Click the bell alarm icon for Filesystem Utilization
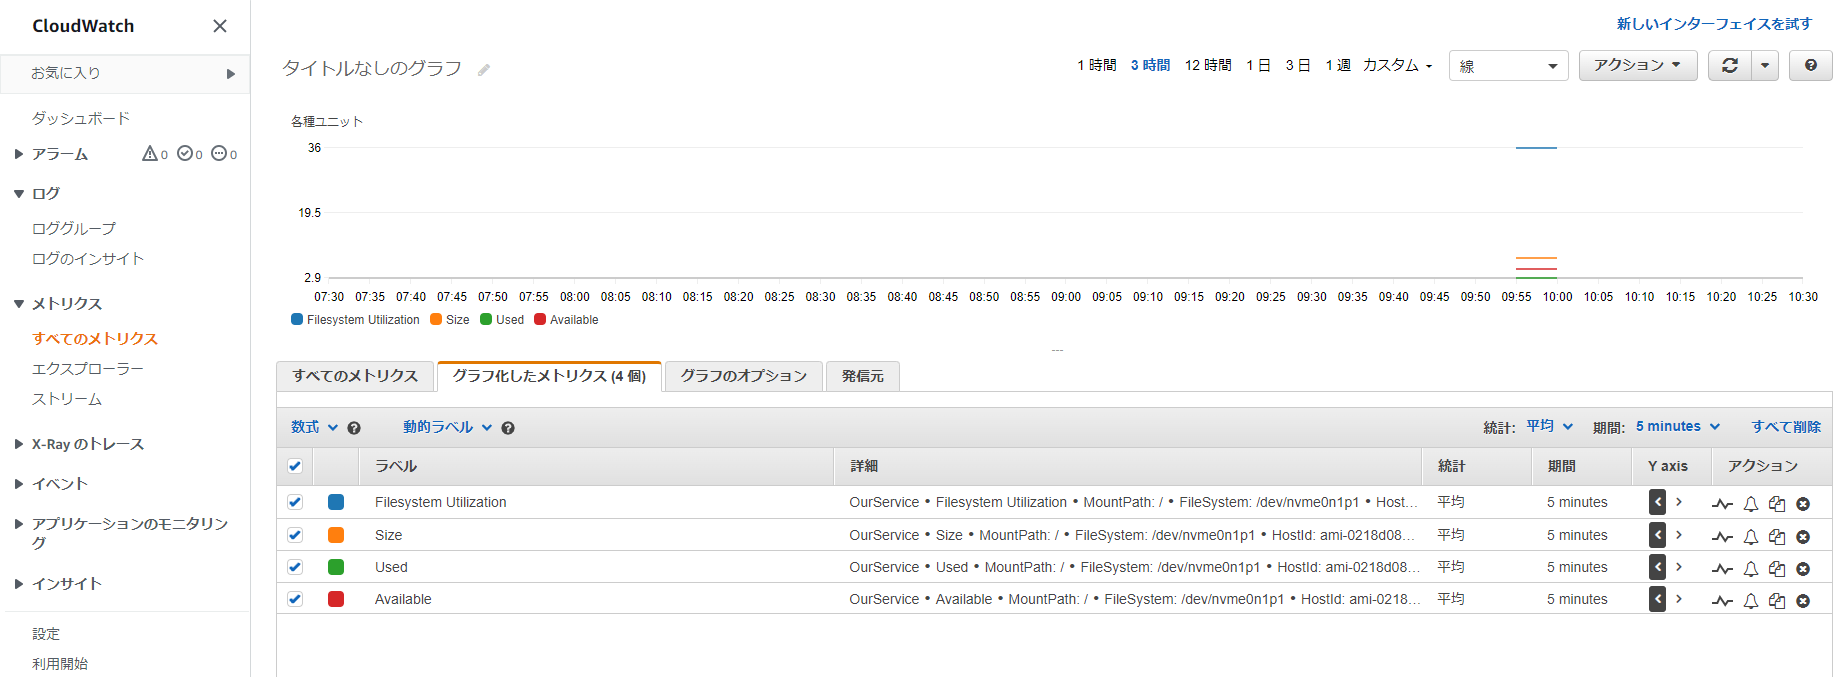 1750,504
